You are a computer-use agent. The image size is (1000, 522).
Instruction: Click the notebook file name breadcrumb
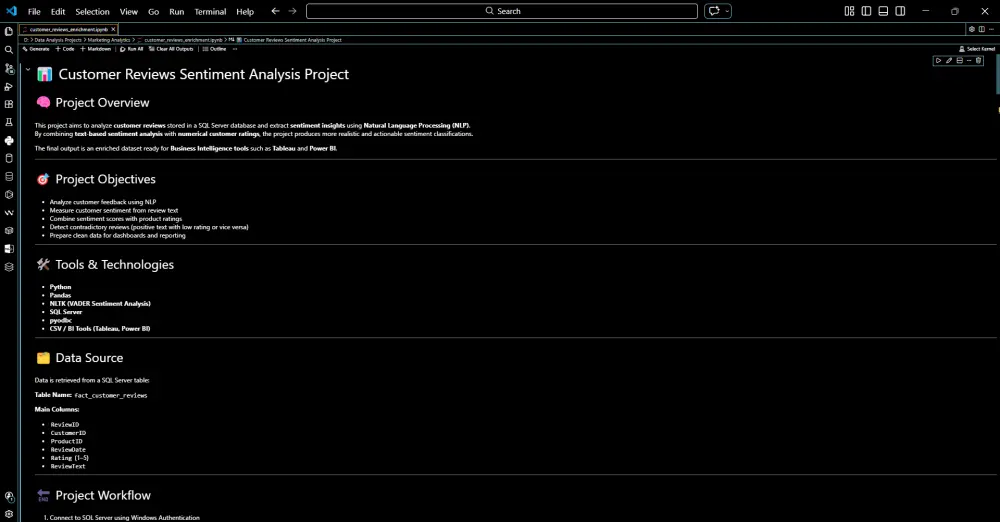pyautogui.click(x=182, y=40)
